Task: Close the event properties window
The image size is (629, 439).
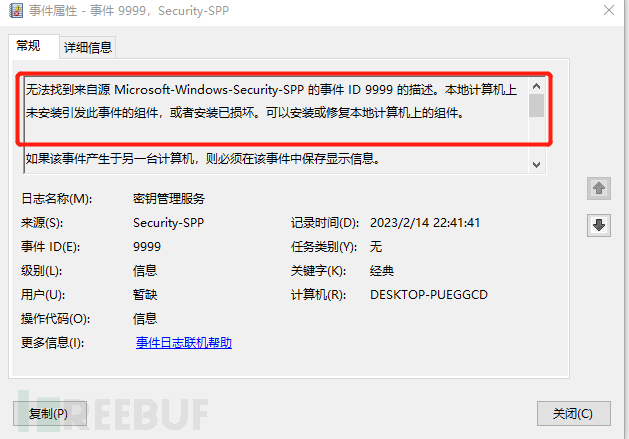Action: [609, 10]
